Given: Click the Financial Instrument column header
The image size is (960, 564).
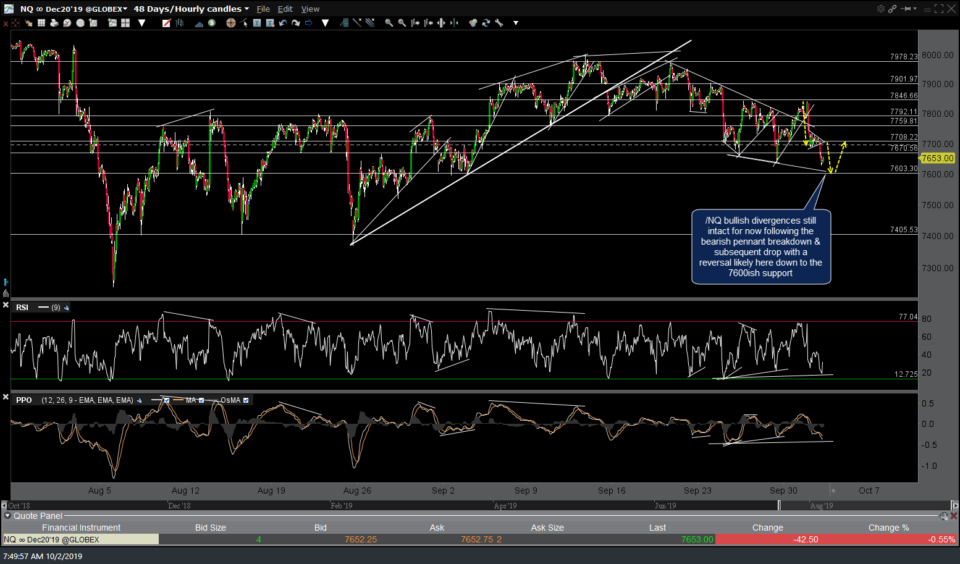Looking at the screenshot, I should (x=81, y=527).
